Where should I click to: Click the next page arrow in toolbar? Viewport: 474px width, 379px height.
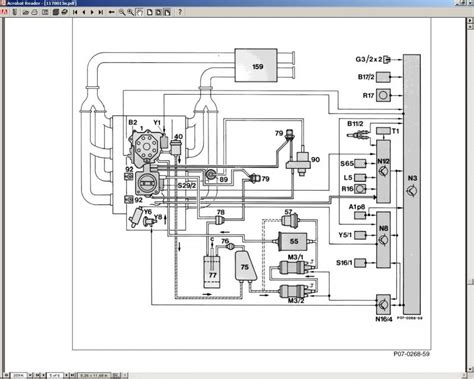[92, 12]
